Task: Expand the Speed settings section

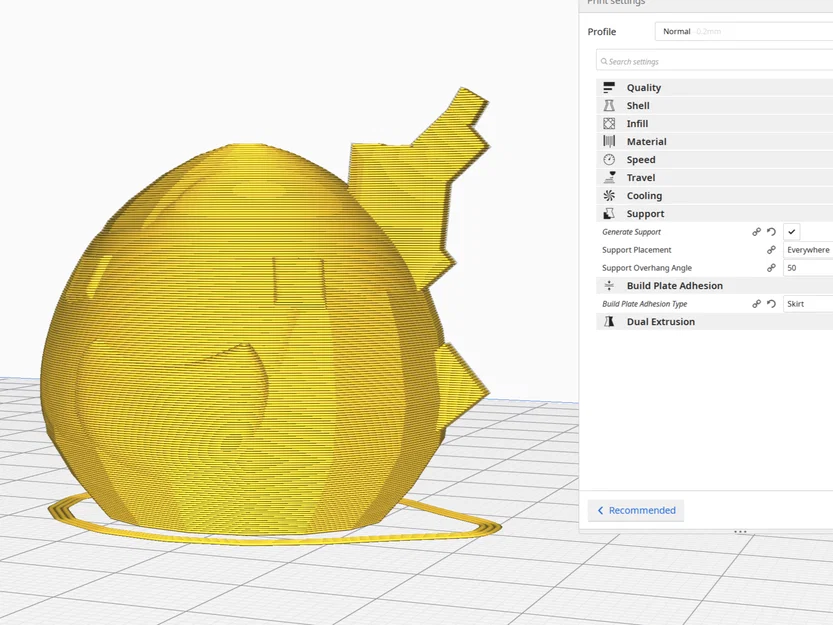Action: (715, 159)
